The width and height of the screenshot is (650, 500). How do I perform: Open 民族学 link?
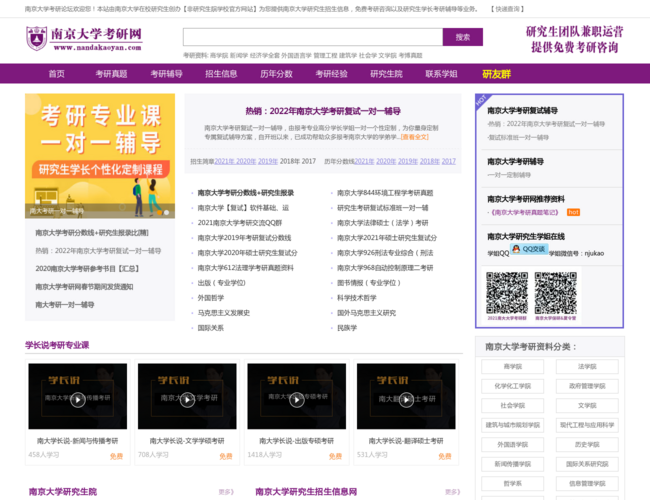(x=347, y=328)
